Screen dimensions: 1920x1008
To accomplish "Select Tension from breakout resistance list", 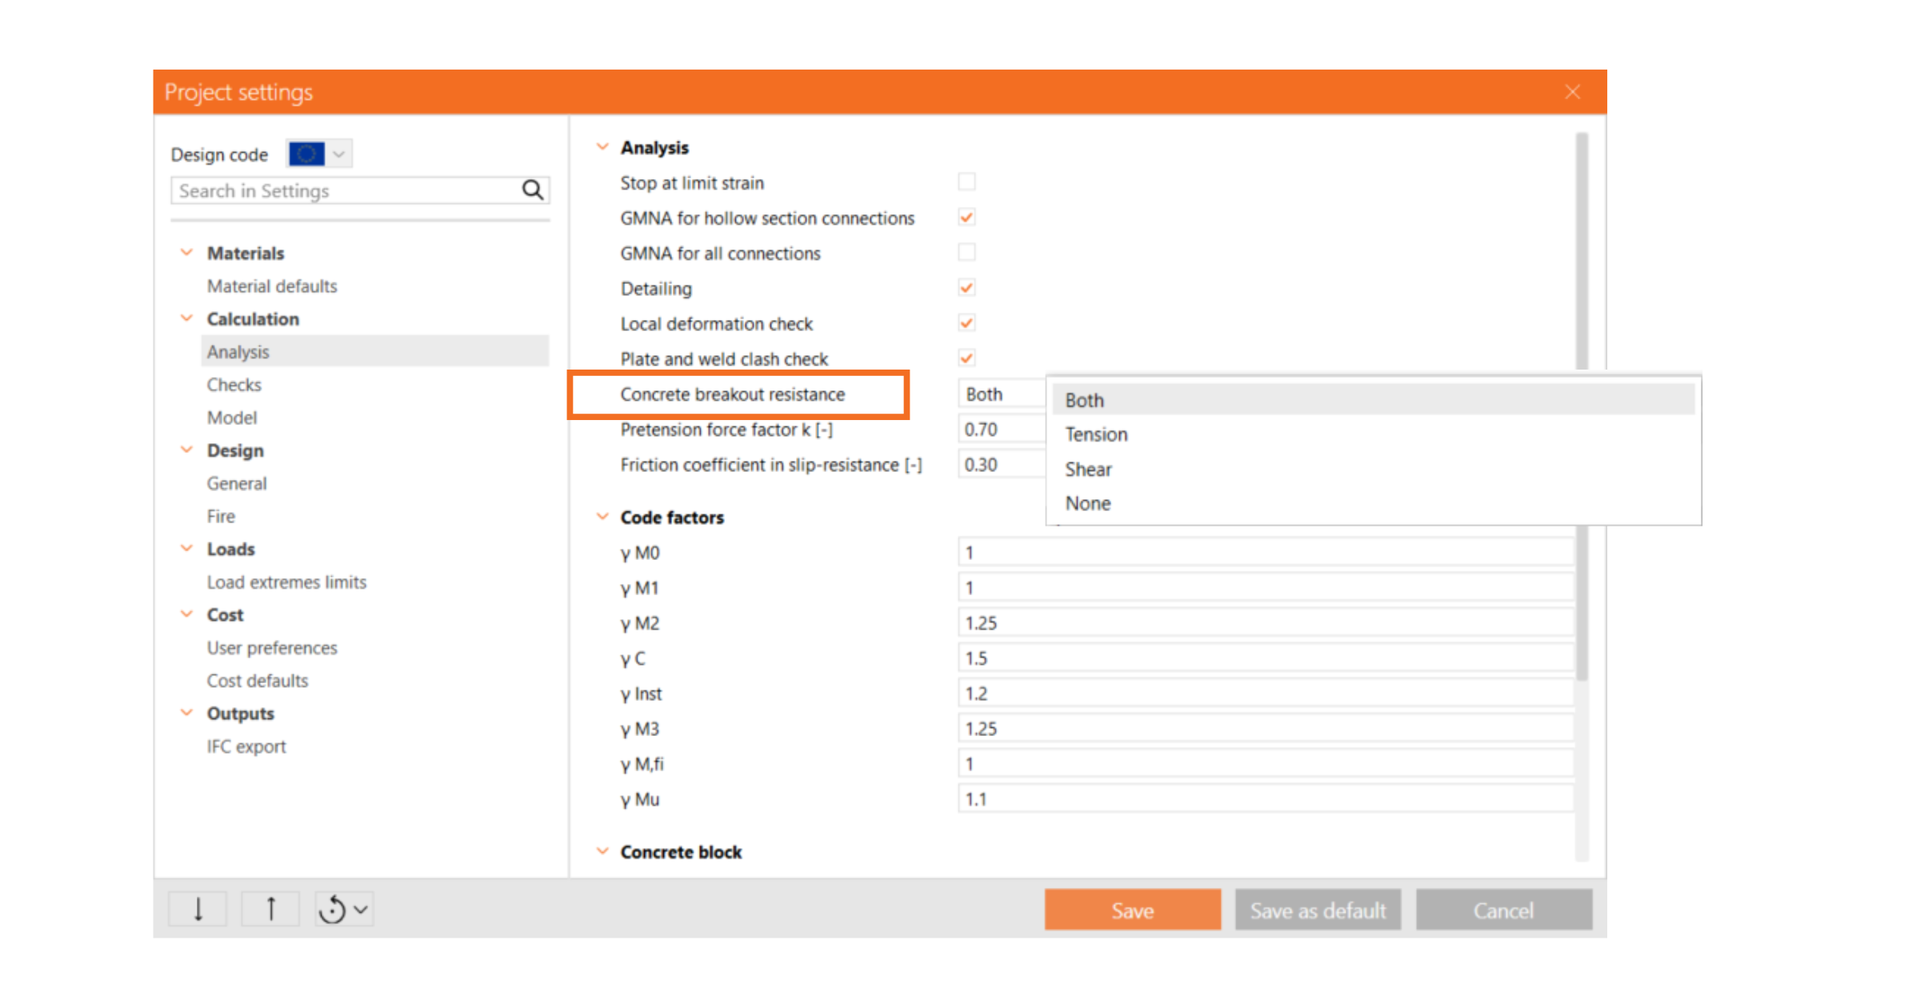I will 1096,434.
